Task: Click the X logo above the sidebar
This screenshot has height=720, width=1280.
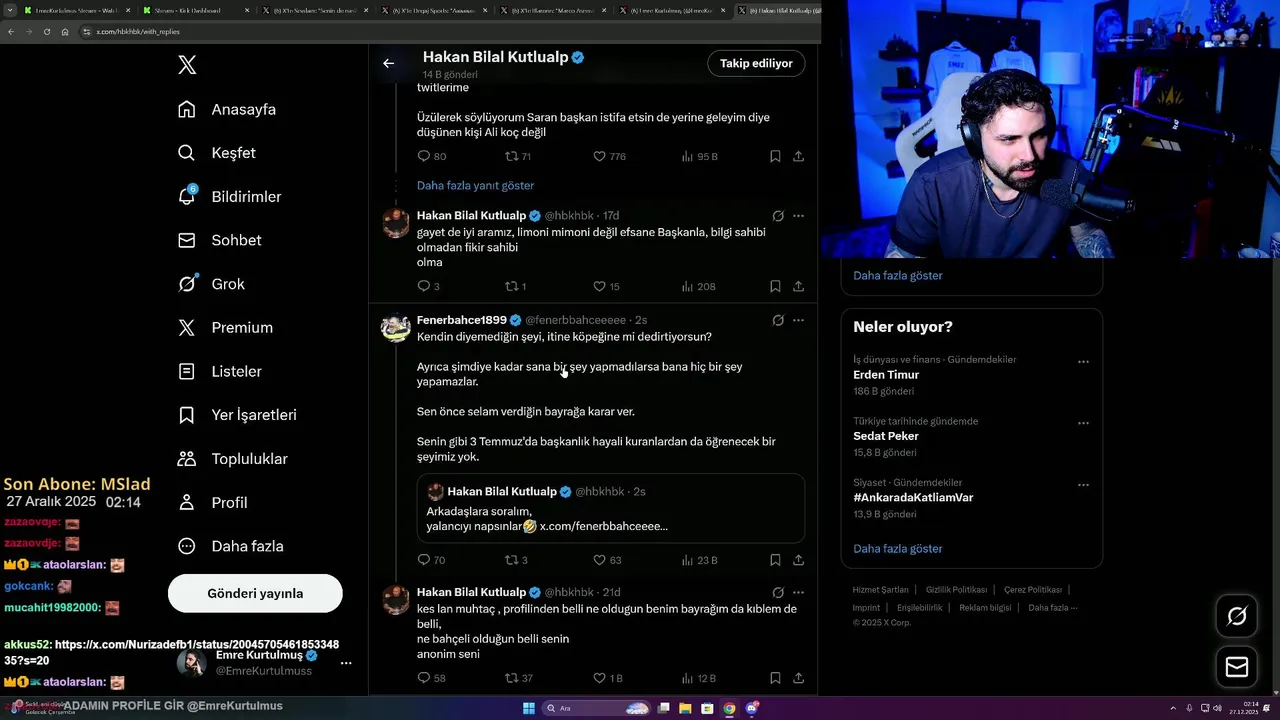Action: pos(187,65)
